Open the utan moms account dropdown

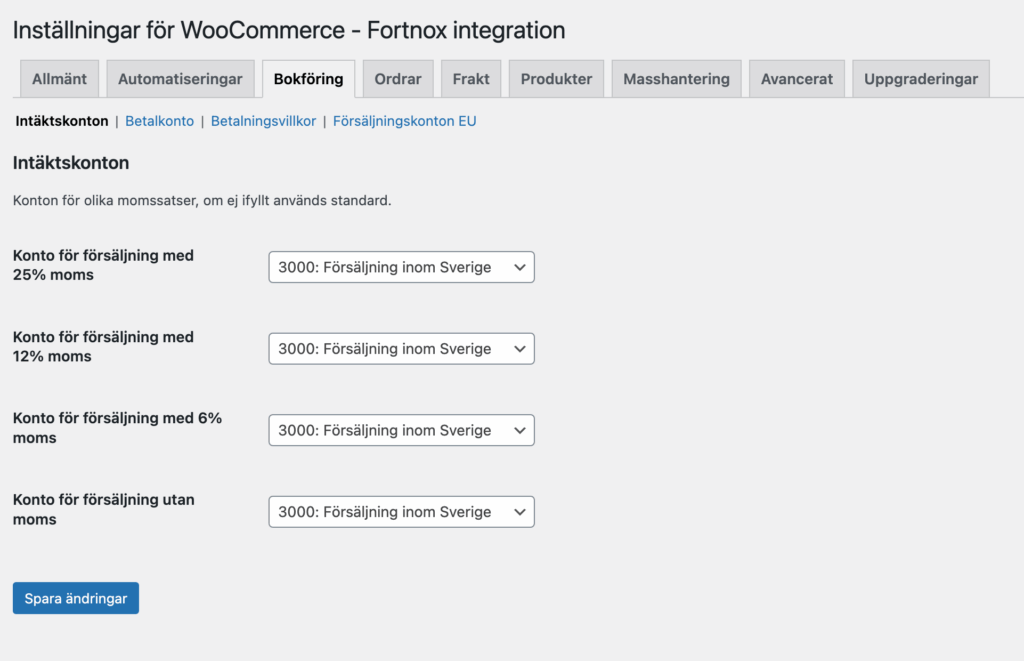[401, 512]
